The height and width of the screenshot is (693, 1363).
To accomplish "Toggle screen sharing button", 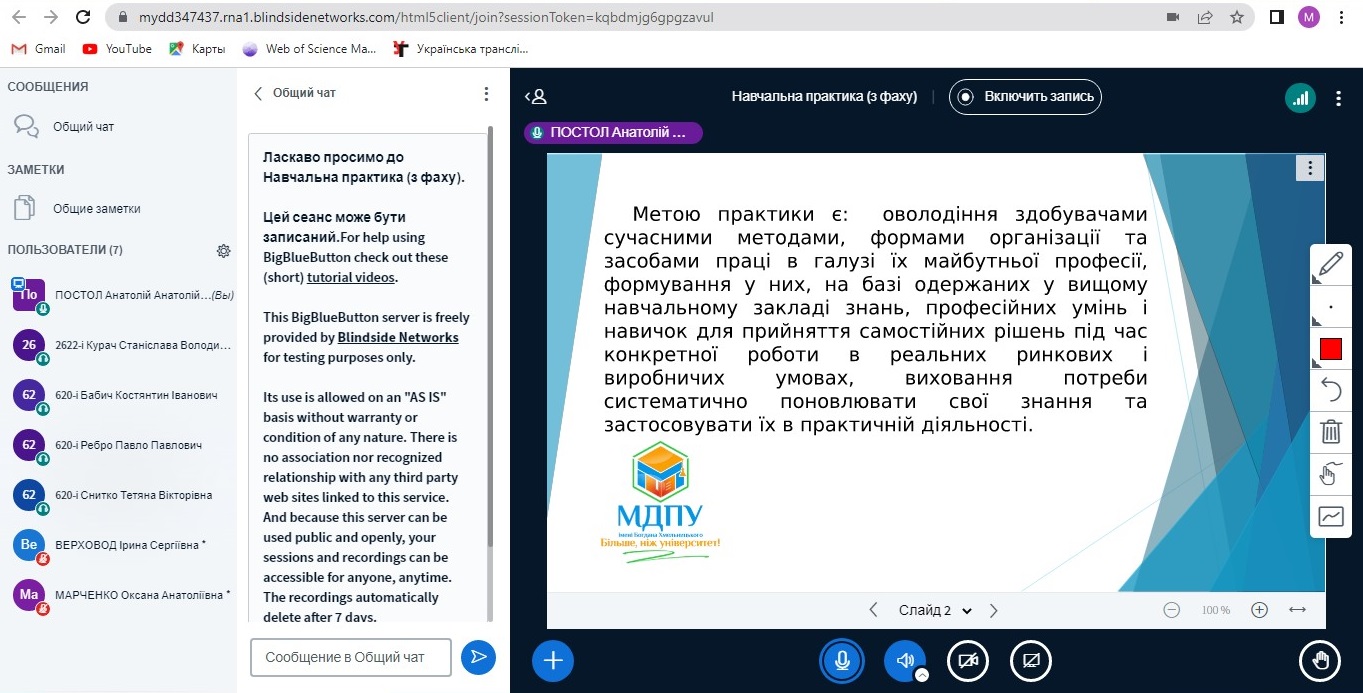I will click(x=1030, y=660).
